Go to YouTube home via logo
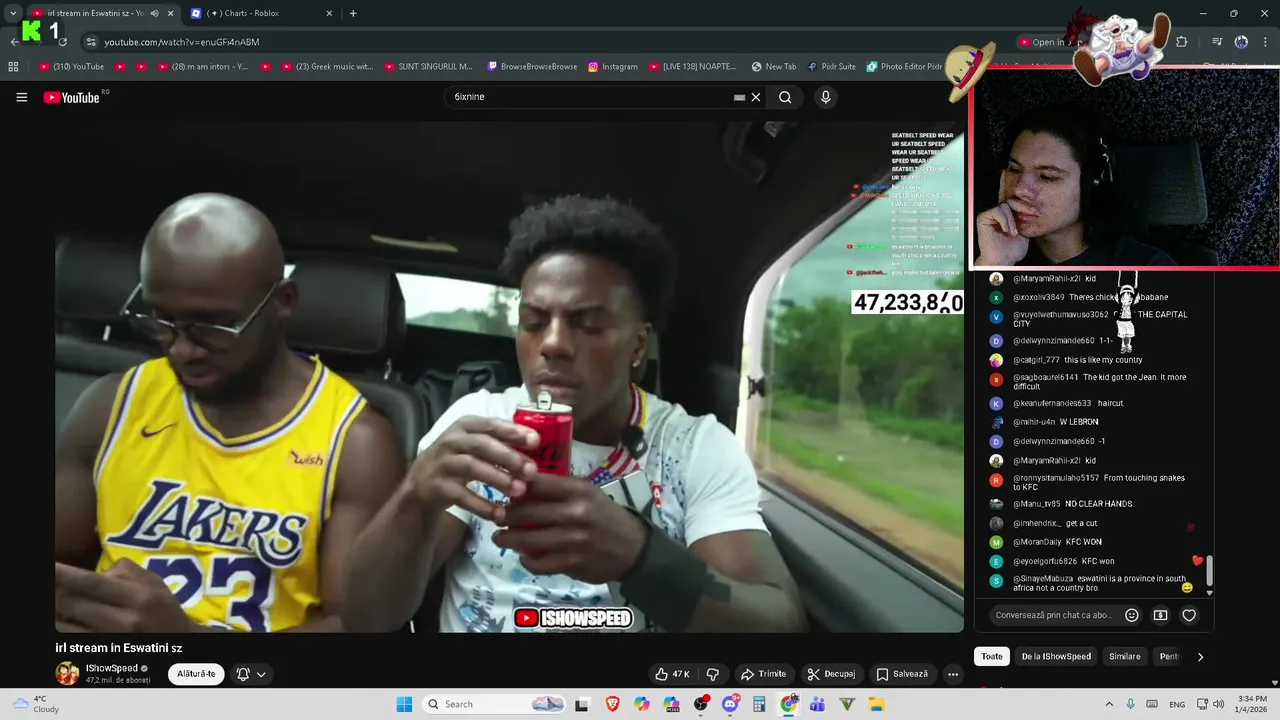 [x=72, y=97]
